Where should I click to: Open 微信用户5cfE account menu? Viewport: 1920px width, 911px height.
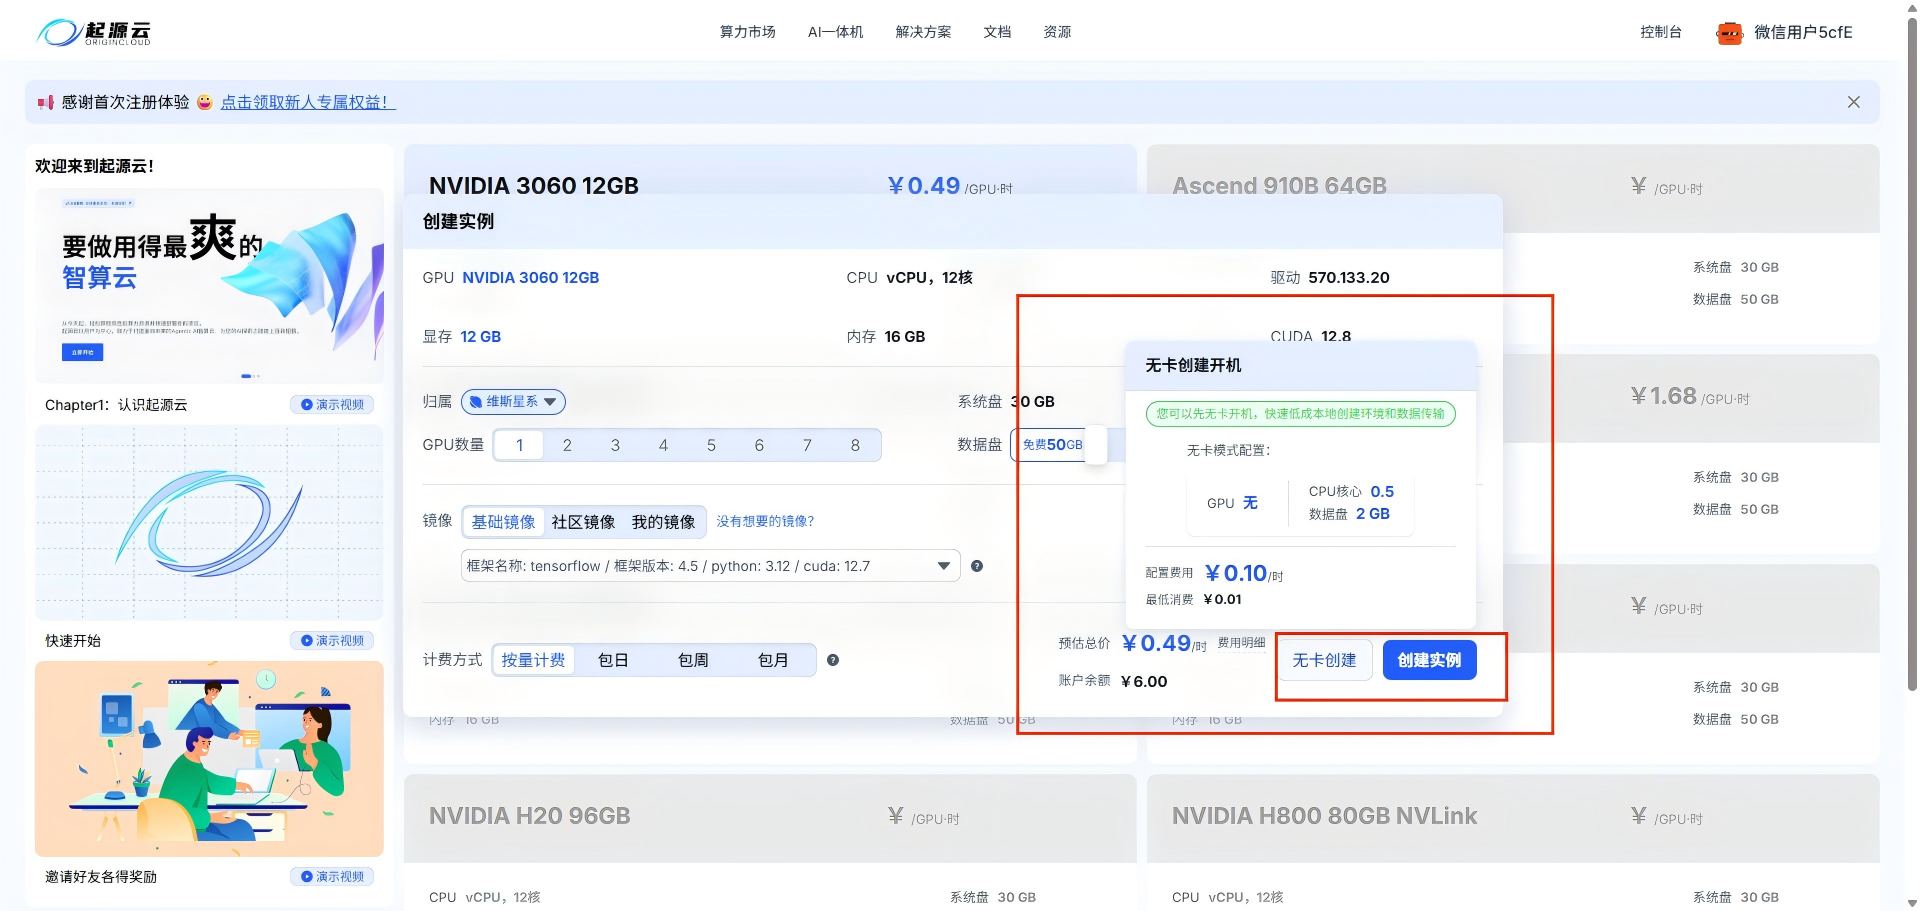pyautogui.click(x=1803, y=32)
